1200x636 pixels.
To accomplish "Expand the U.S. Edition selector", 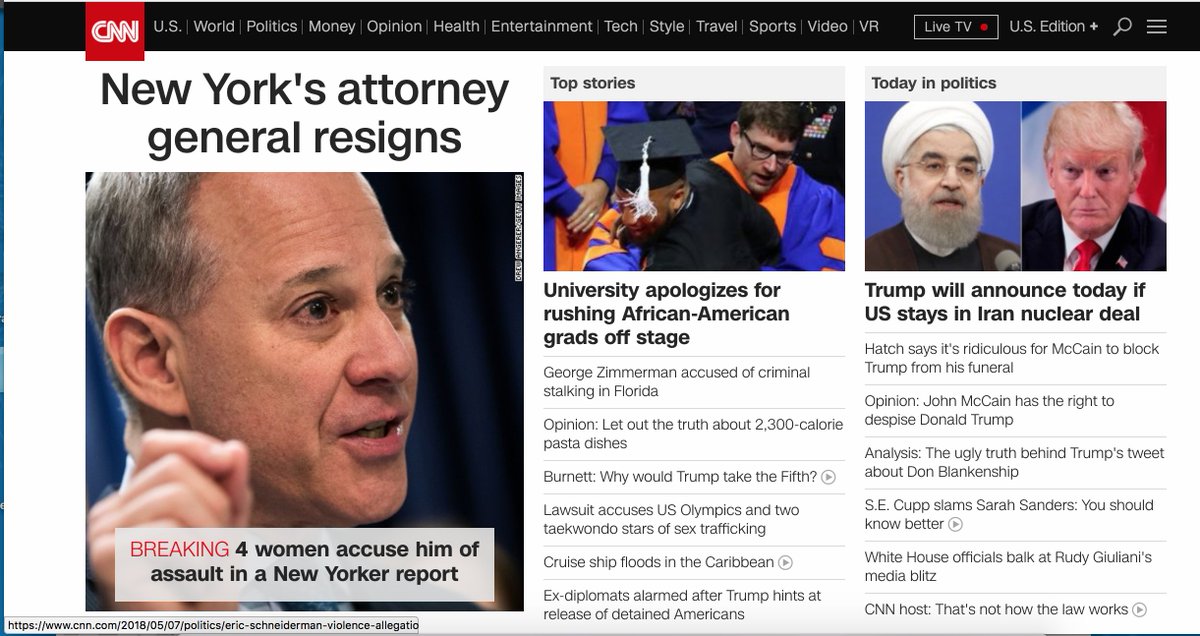I will pos(1054,27).
